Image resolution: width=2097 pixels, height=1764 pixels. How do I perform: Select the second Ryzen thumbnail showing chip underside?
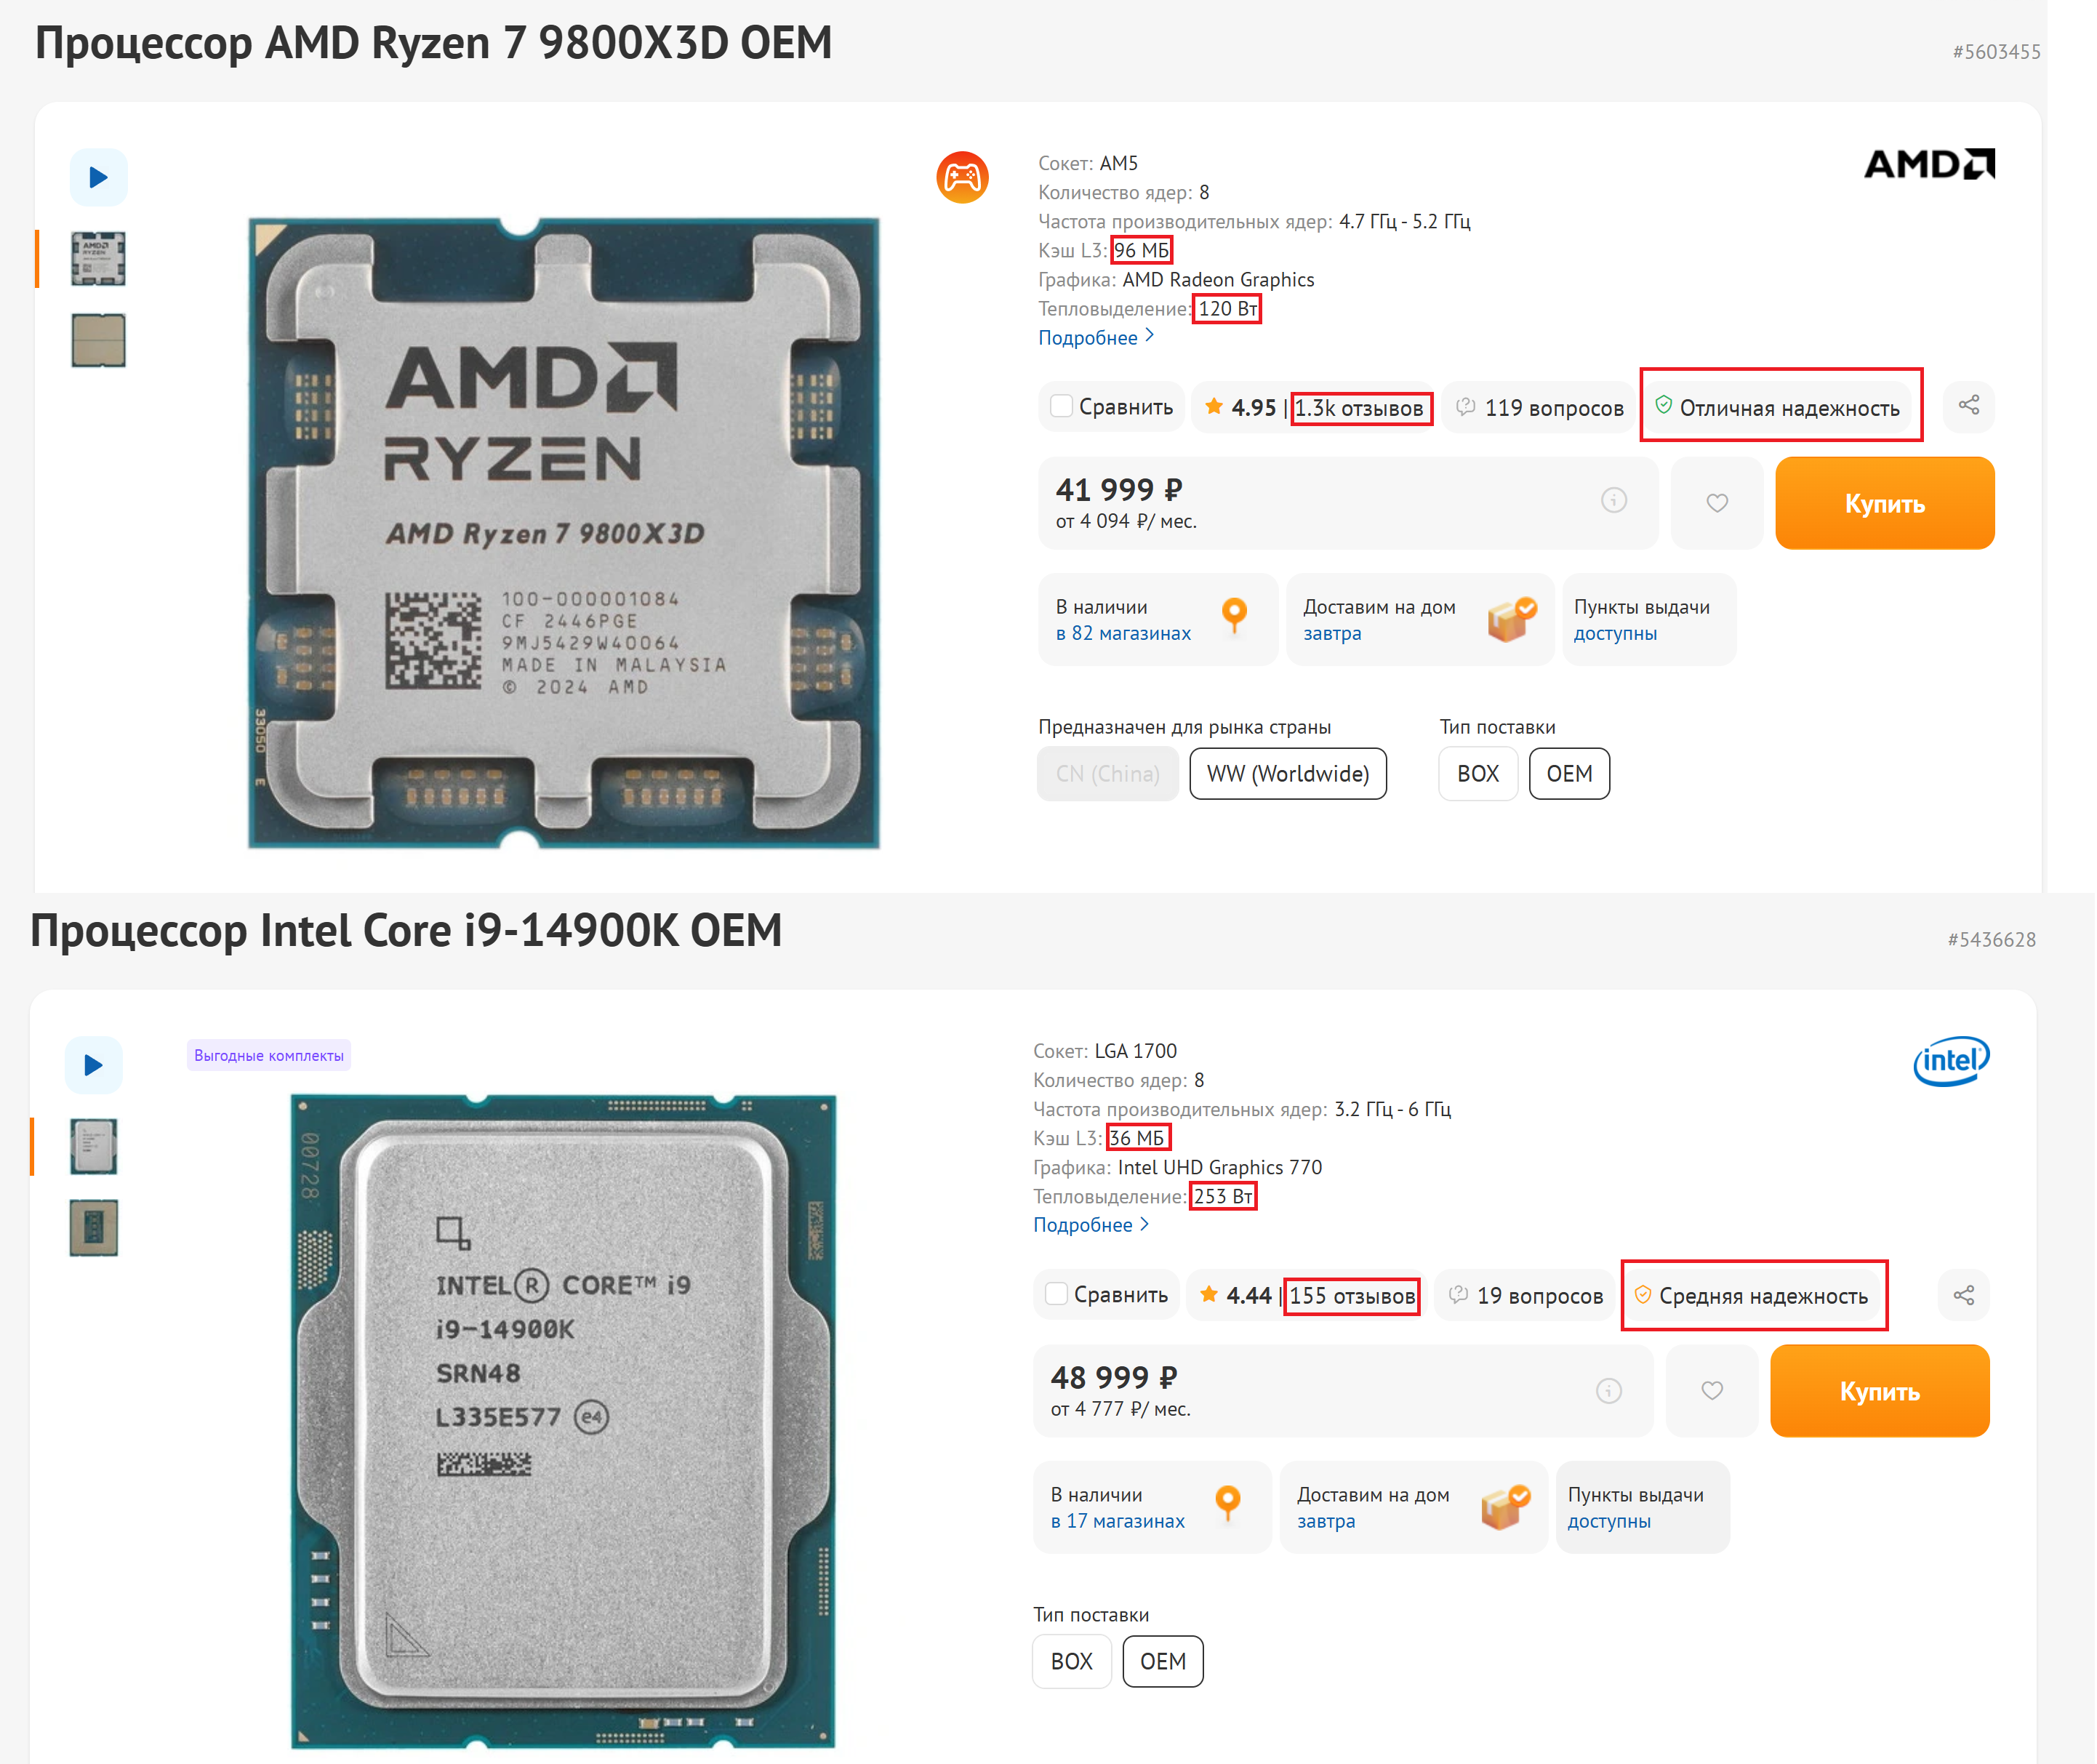(98, 341)
